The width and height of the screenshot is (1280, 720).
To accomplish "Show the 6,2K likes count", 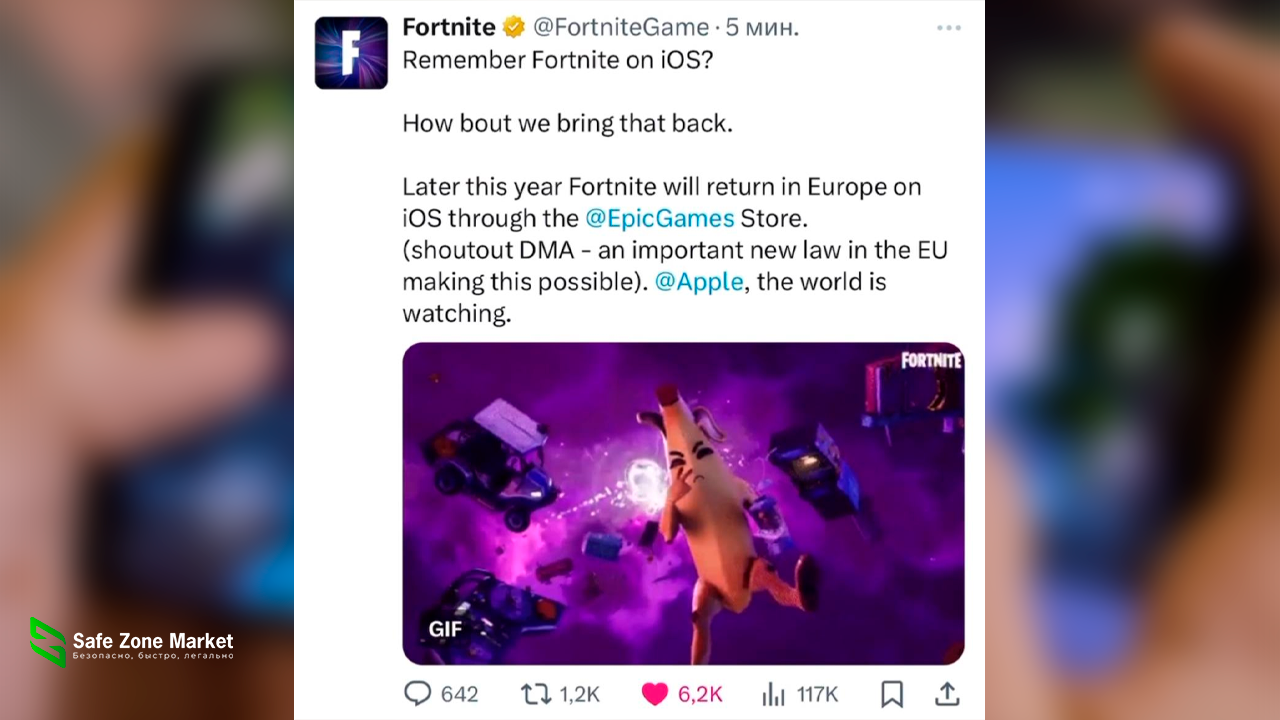I will [x=700, y=694].
